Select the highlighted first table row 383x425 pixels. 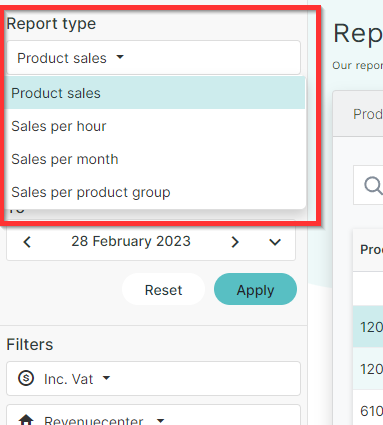(368, 327)
